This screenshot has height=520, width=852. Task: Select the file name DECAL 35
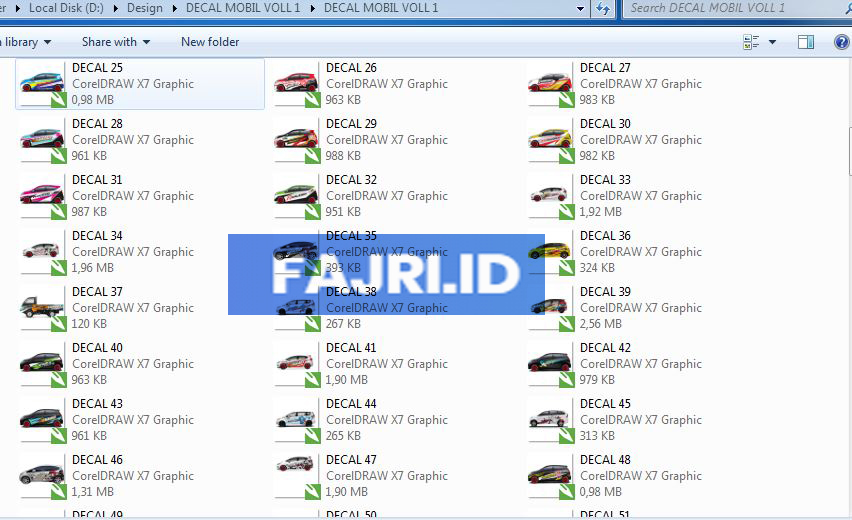click(351, 236)
